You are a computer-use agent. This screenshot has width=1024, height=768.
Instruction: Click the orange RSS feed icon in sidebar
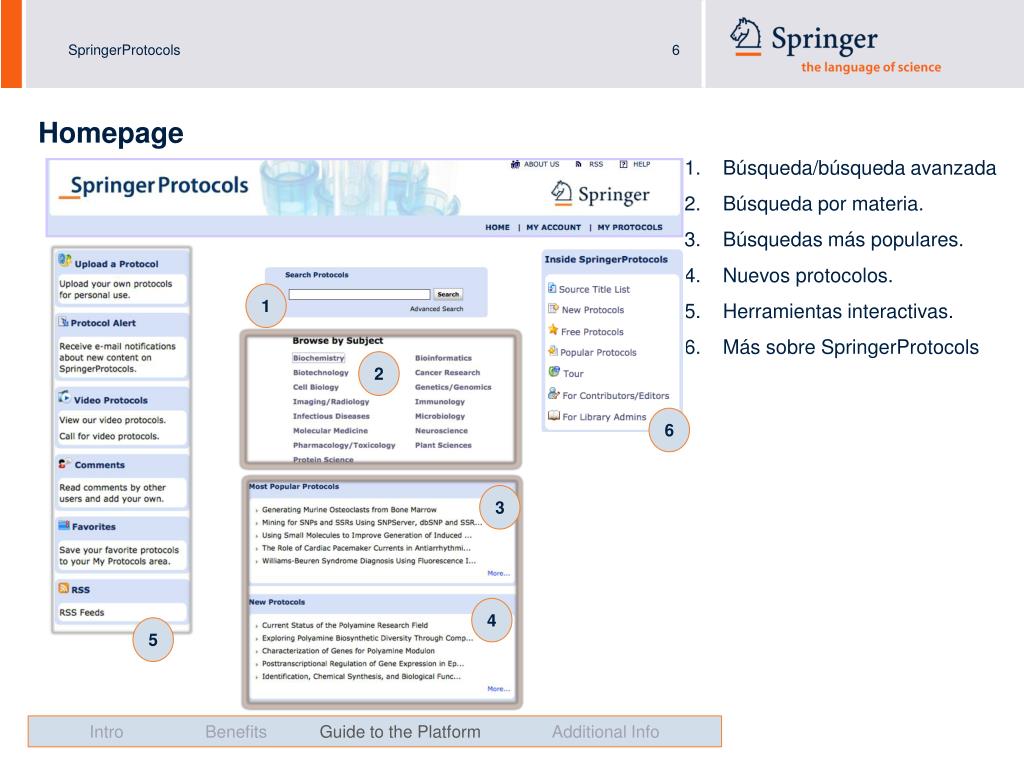pos(63,588)
